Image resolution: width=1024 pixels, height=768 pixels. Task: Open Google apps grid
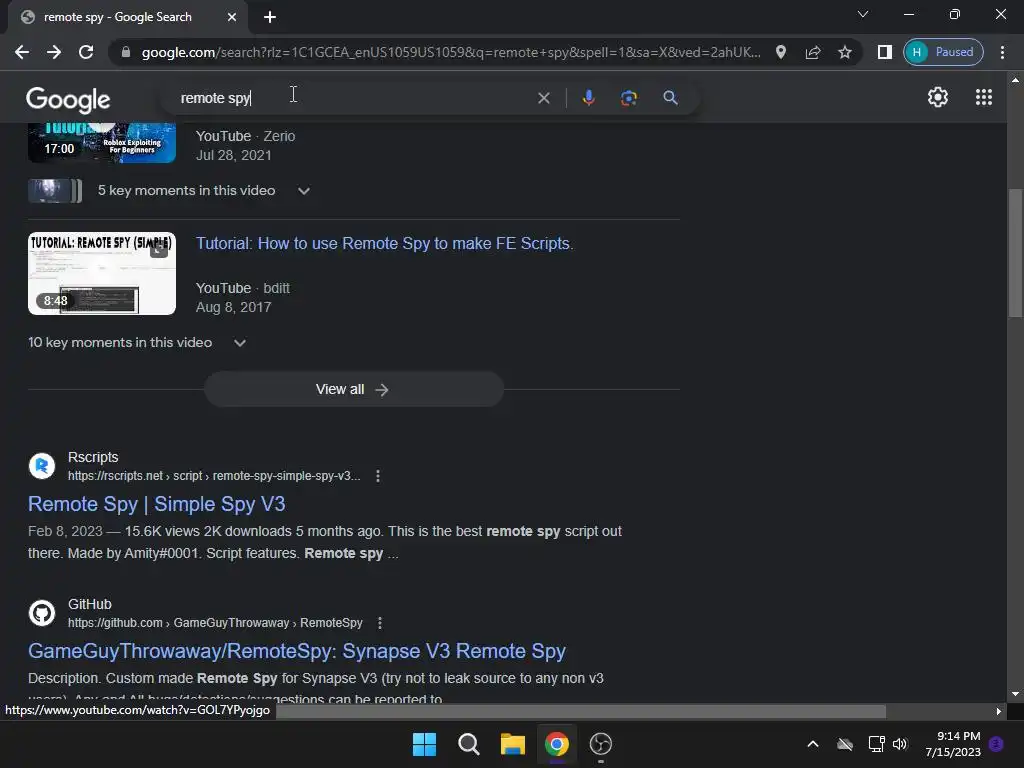[984, 97]
